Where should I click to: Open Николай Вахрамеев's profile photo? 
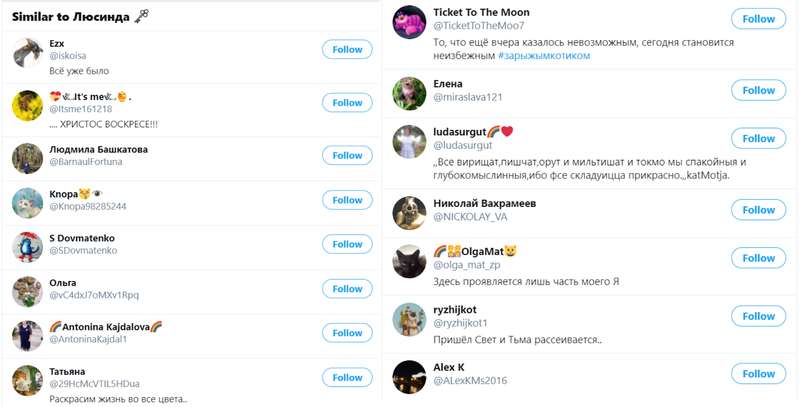(x=410, y=211)
